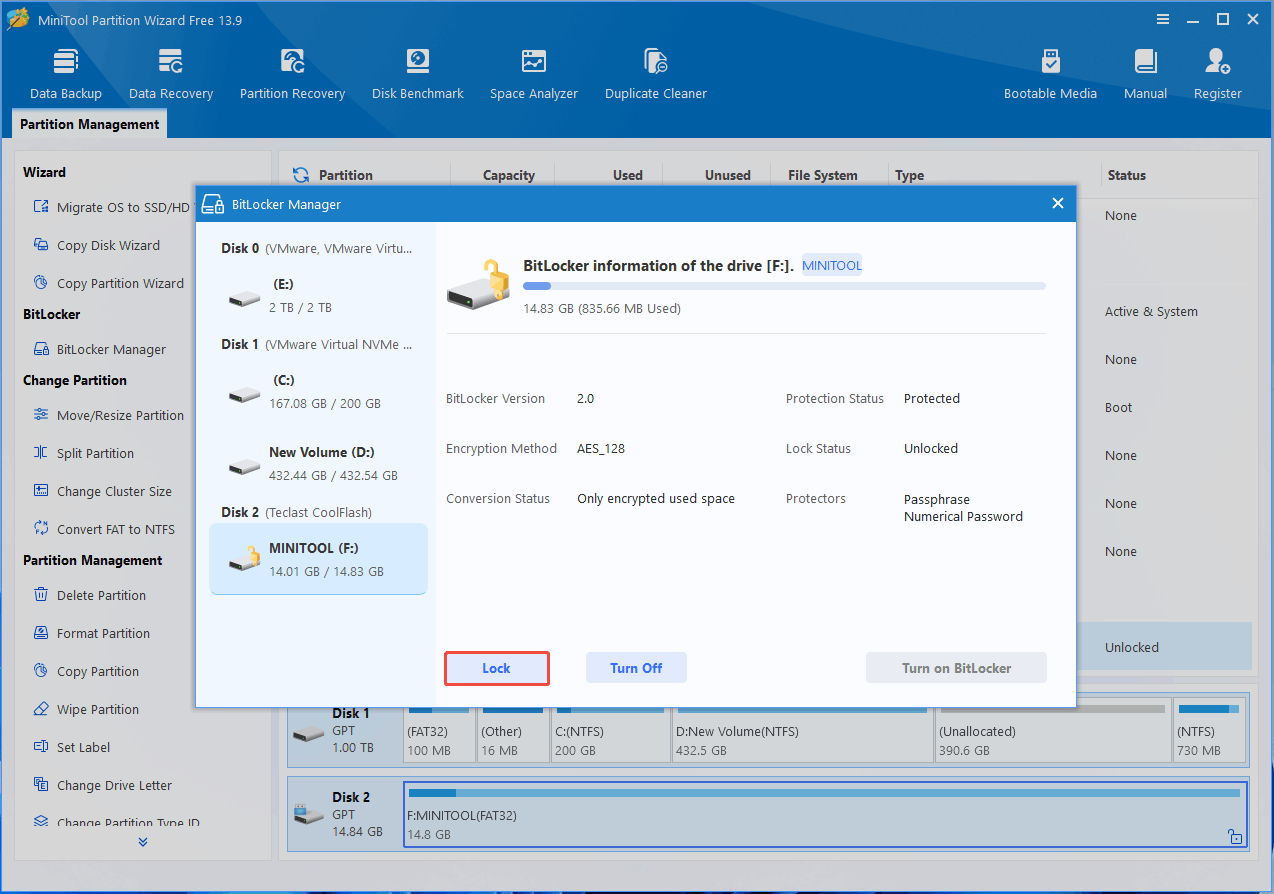Click the MINITOOL drive label link
Screen dimensions: 1274x894
coord(831,266)
